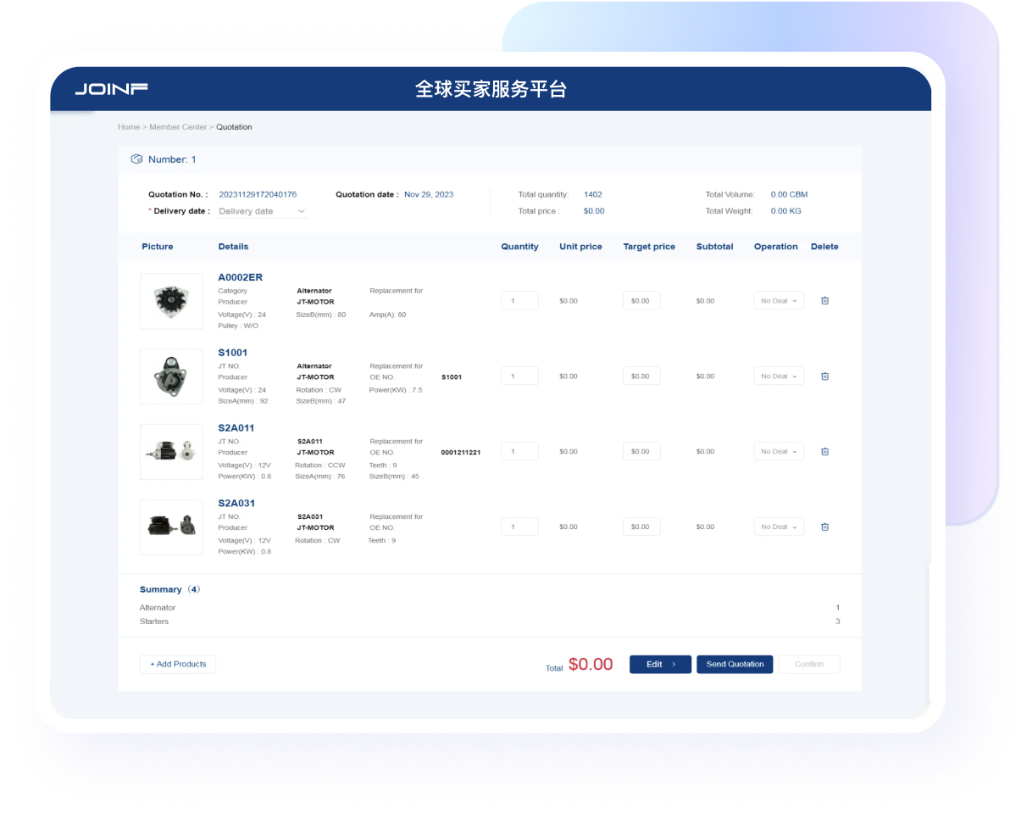Click quantity field for S1001
This screenshot has height=814, width=1027.
point(520,376)
